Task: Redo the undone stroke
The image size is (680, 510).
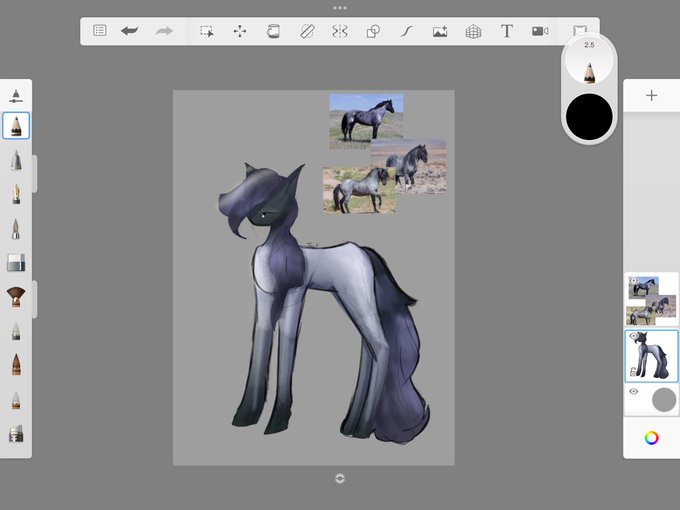Action: click(164, 31)
